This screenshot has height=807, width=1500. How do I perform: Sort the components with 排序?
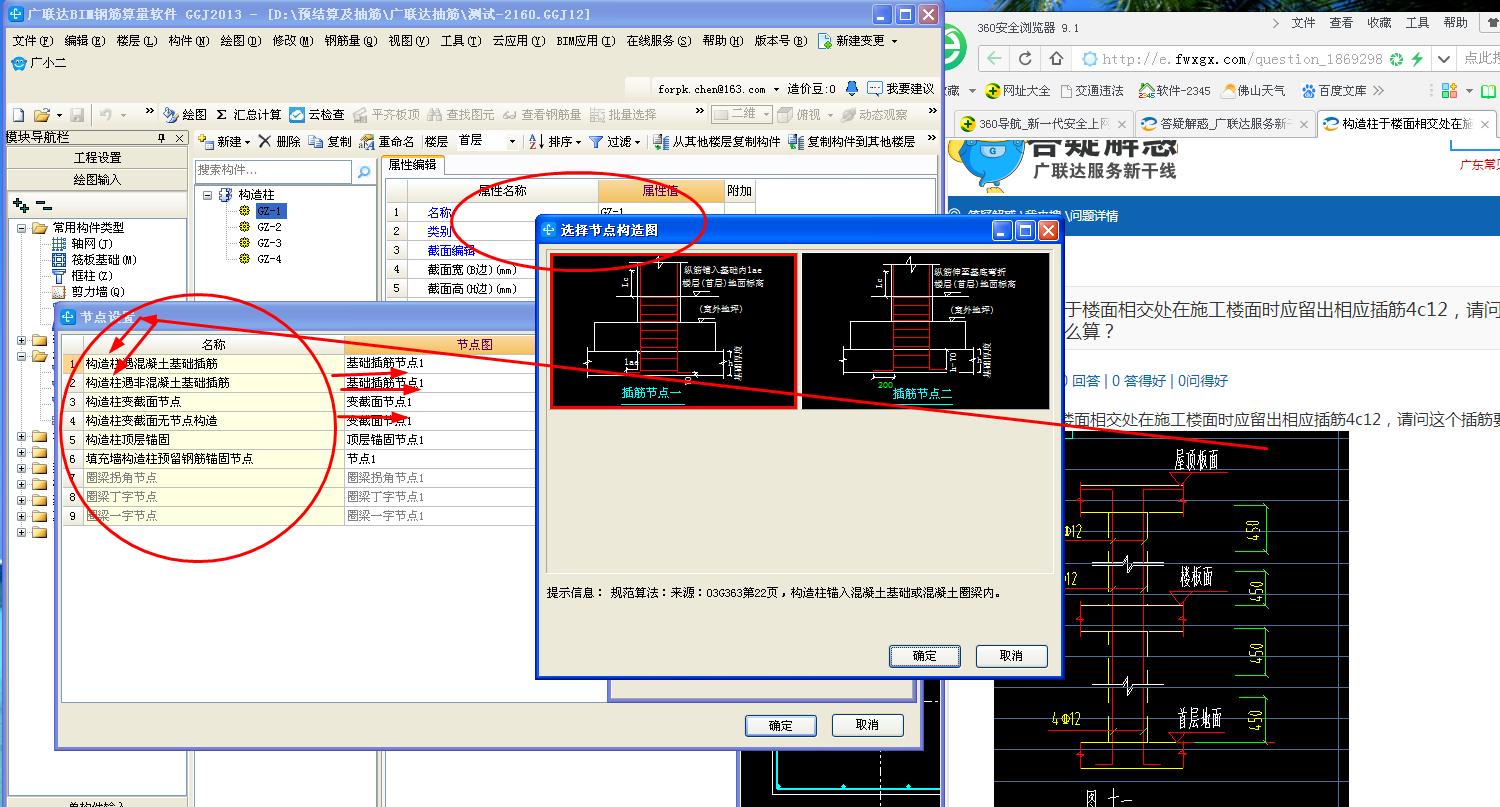(555, 142)
